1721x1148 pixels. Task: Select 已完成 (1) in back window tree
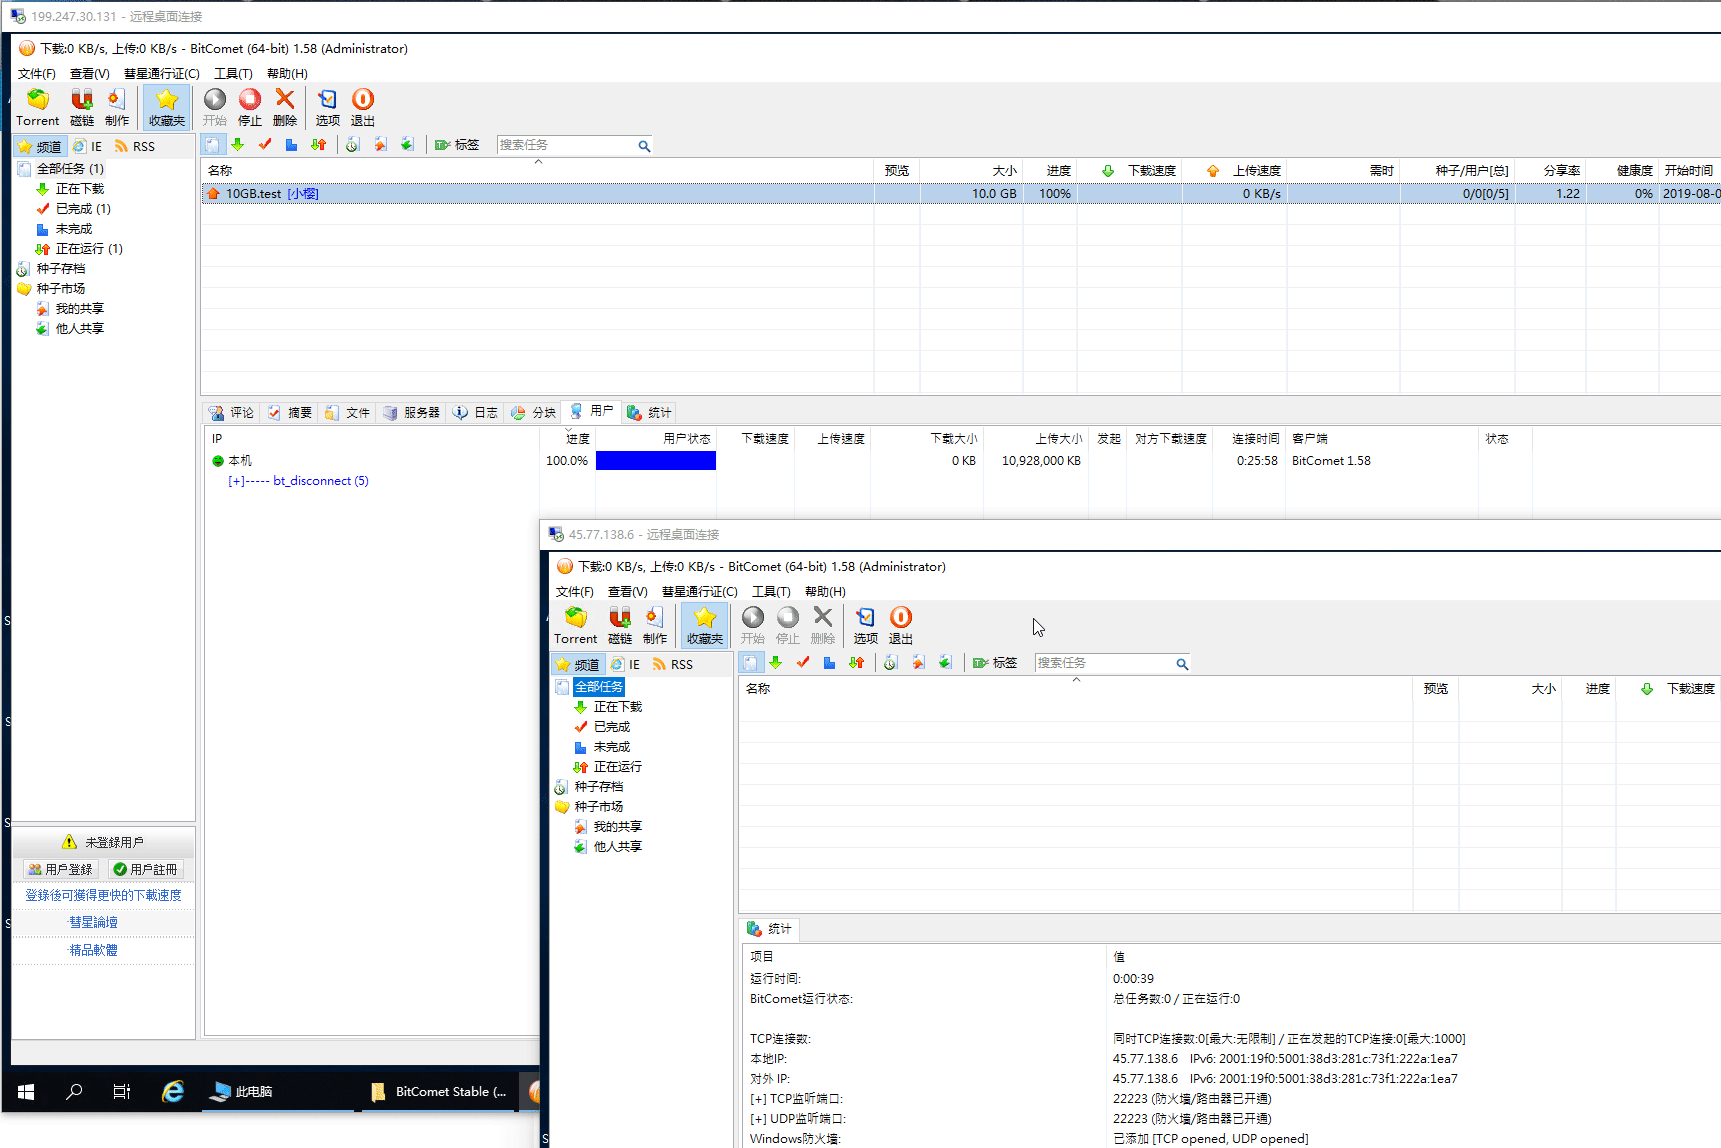coord(83,209)
